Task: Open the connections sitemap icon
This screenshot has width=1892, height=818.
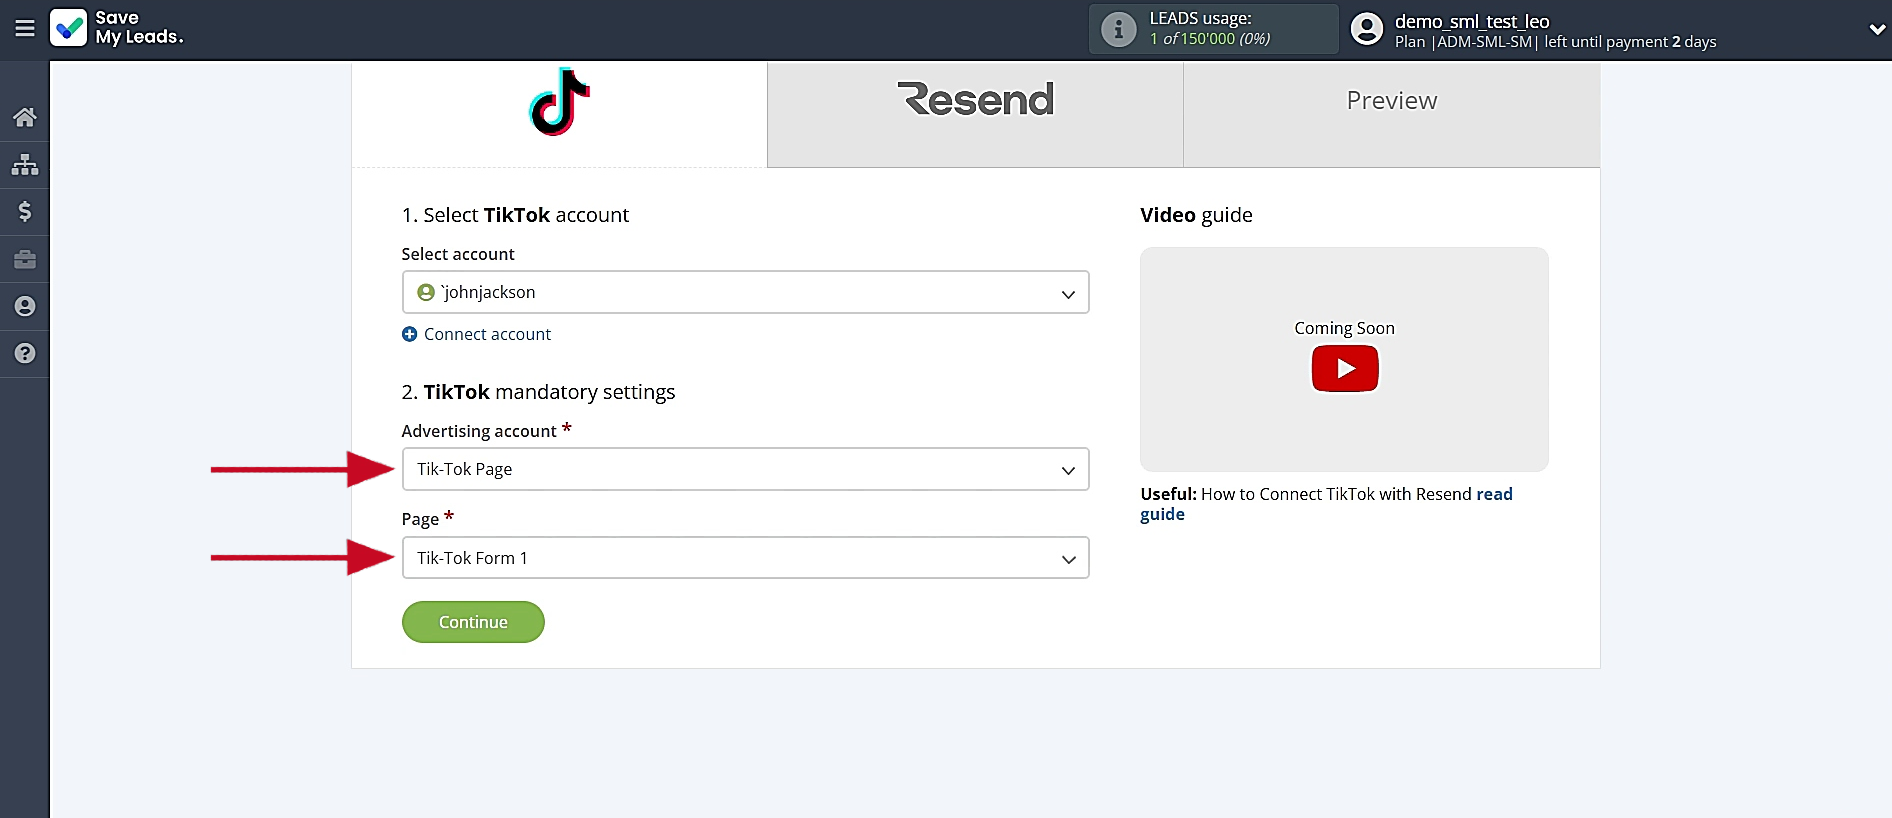Action: tap(25, 164)
